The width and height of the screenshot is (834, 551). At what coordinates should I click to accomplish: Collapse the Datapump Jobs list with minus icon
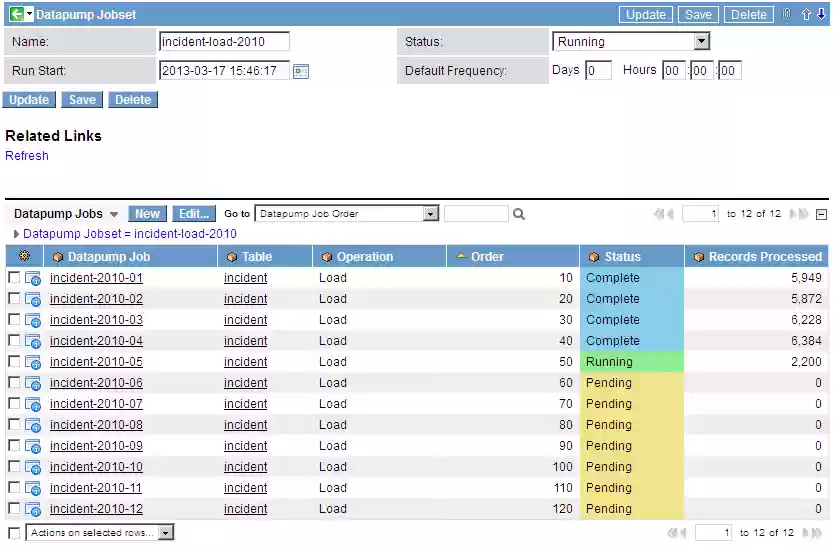[x=821, y=214]
